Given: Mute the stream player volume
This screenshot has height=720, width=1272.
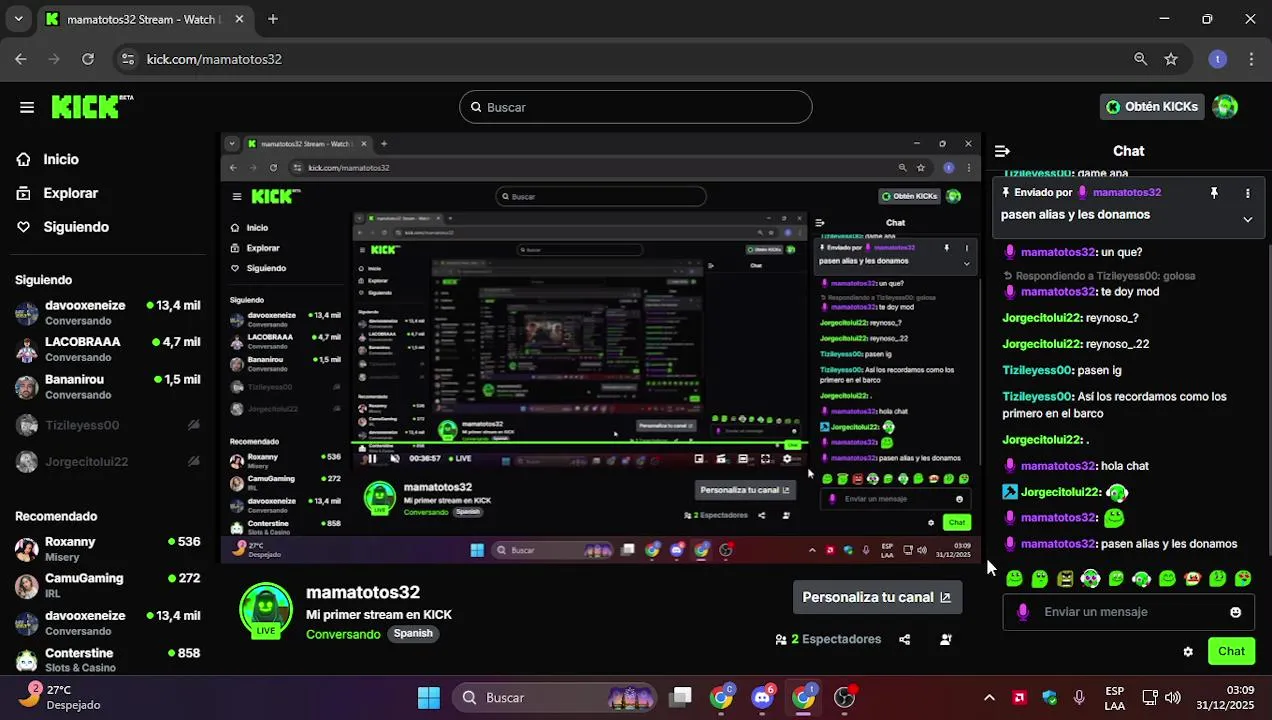Looking at the screenshot, I should pos(395,459).
